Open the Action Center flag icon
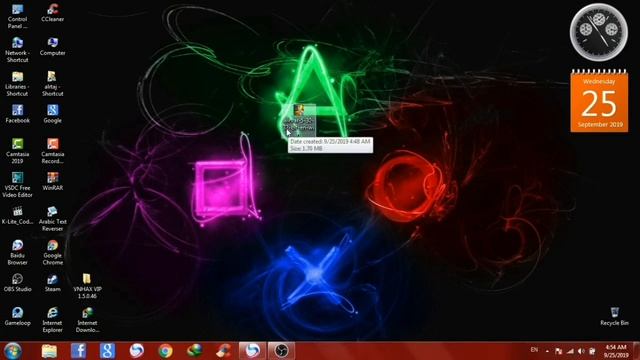Image resolution: width=640 pixels, height=360 pixels. [x=558, y=351]
